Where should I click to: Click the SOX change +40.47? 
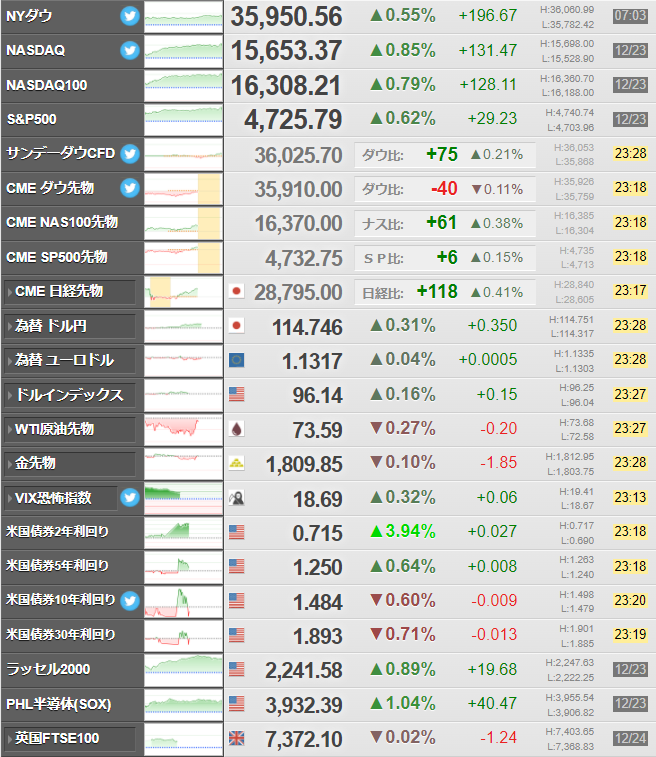click(492, 703)
